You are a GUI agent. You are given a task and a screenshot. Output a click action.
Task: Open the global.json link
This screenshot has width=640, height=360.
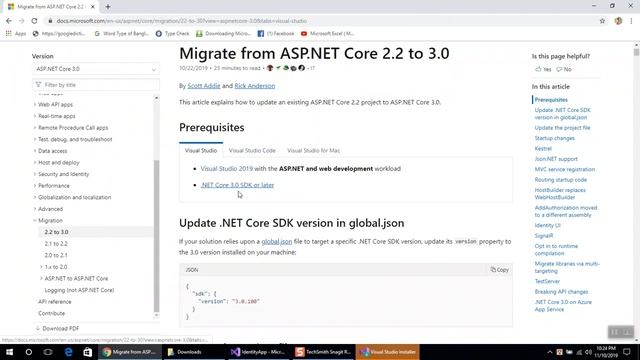point(277,241)
